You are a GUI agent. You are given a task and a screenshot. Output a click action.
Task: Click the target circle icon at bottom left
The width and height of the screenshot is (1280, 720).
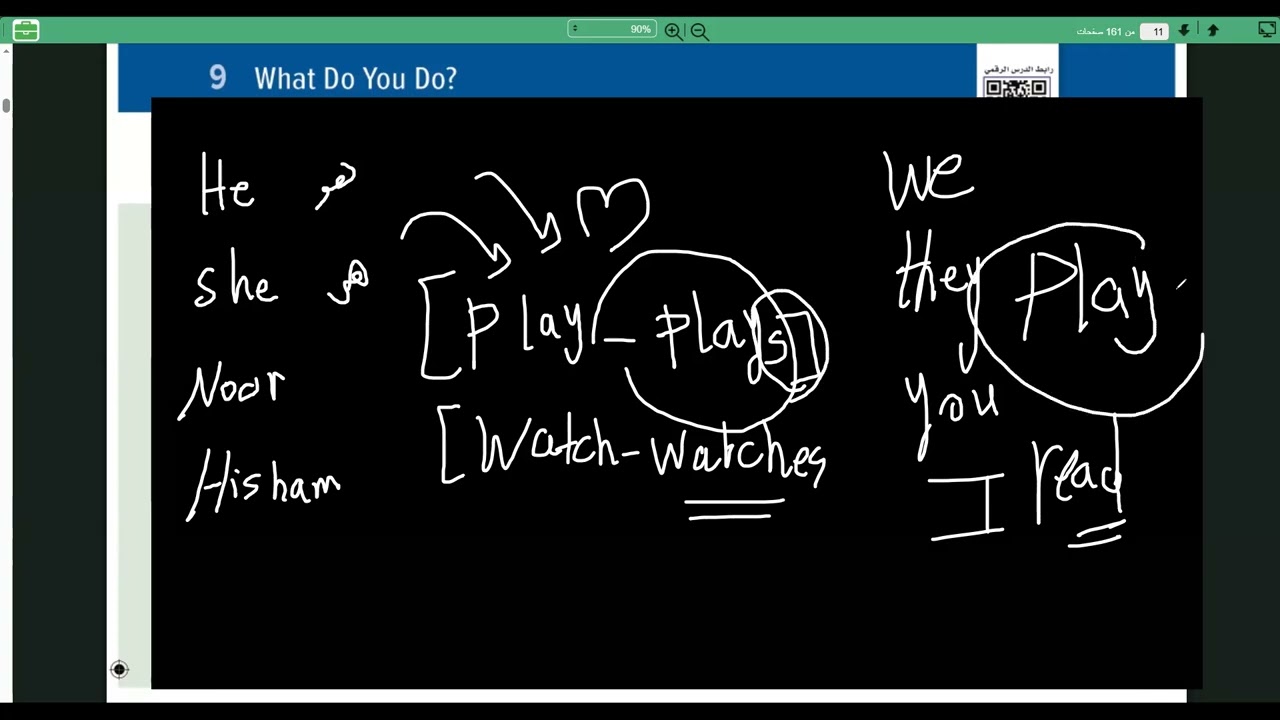click(119, 669)
